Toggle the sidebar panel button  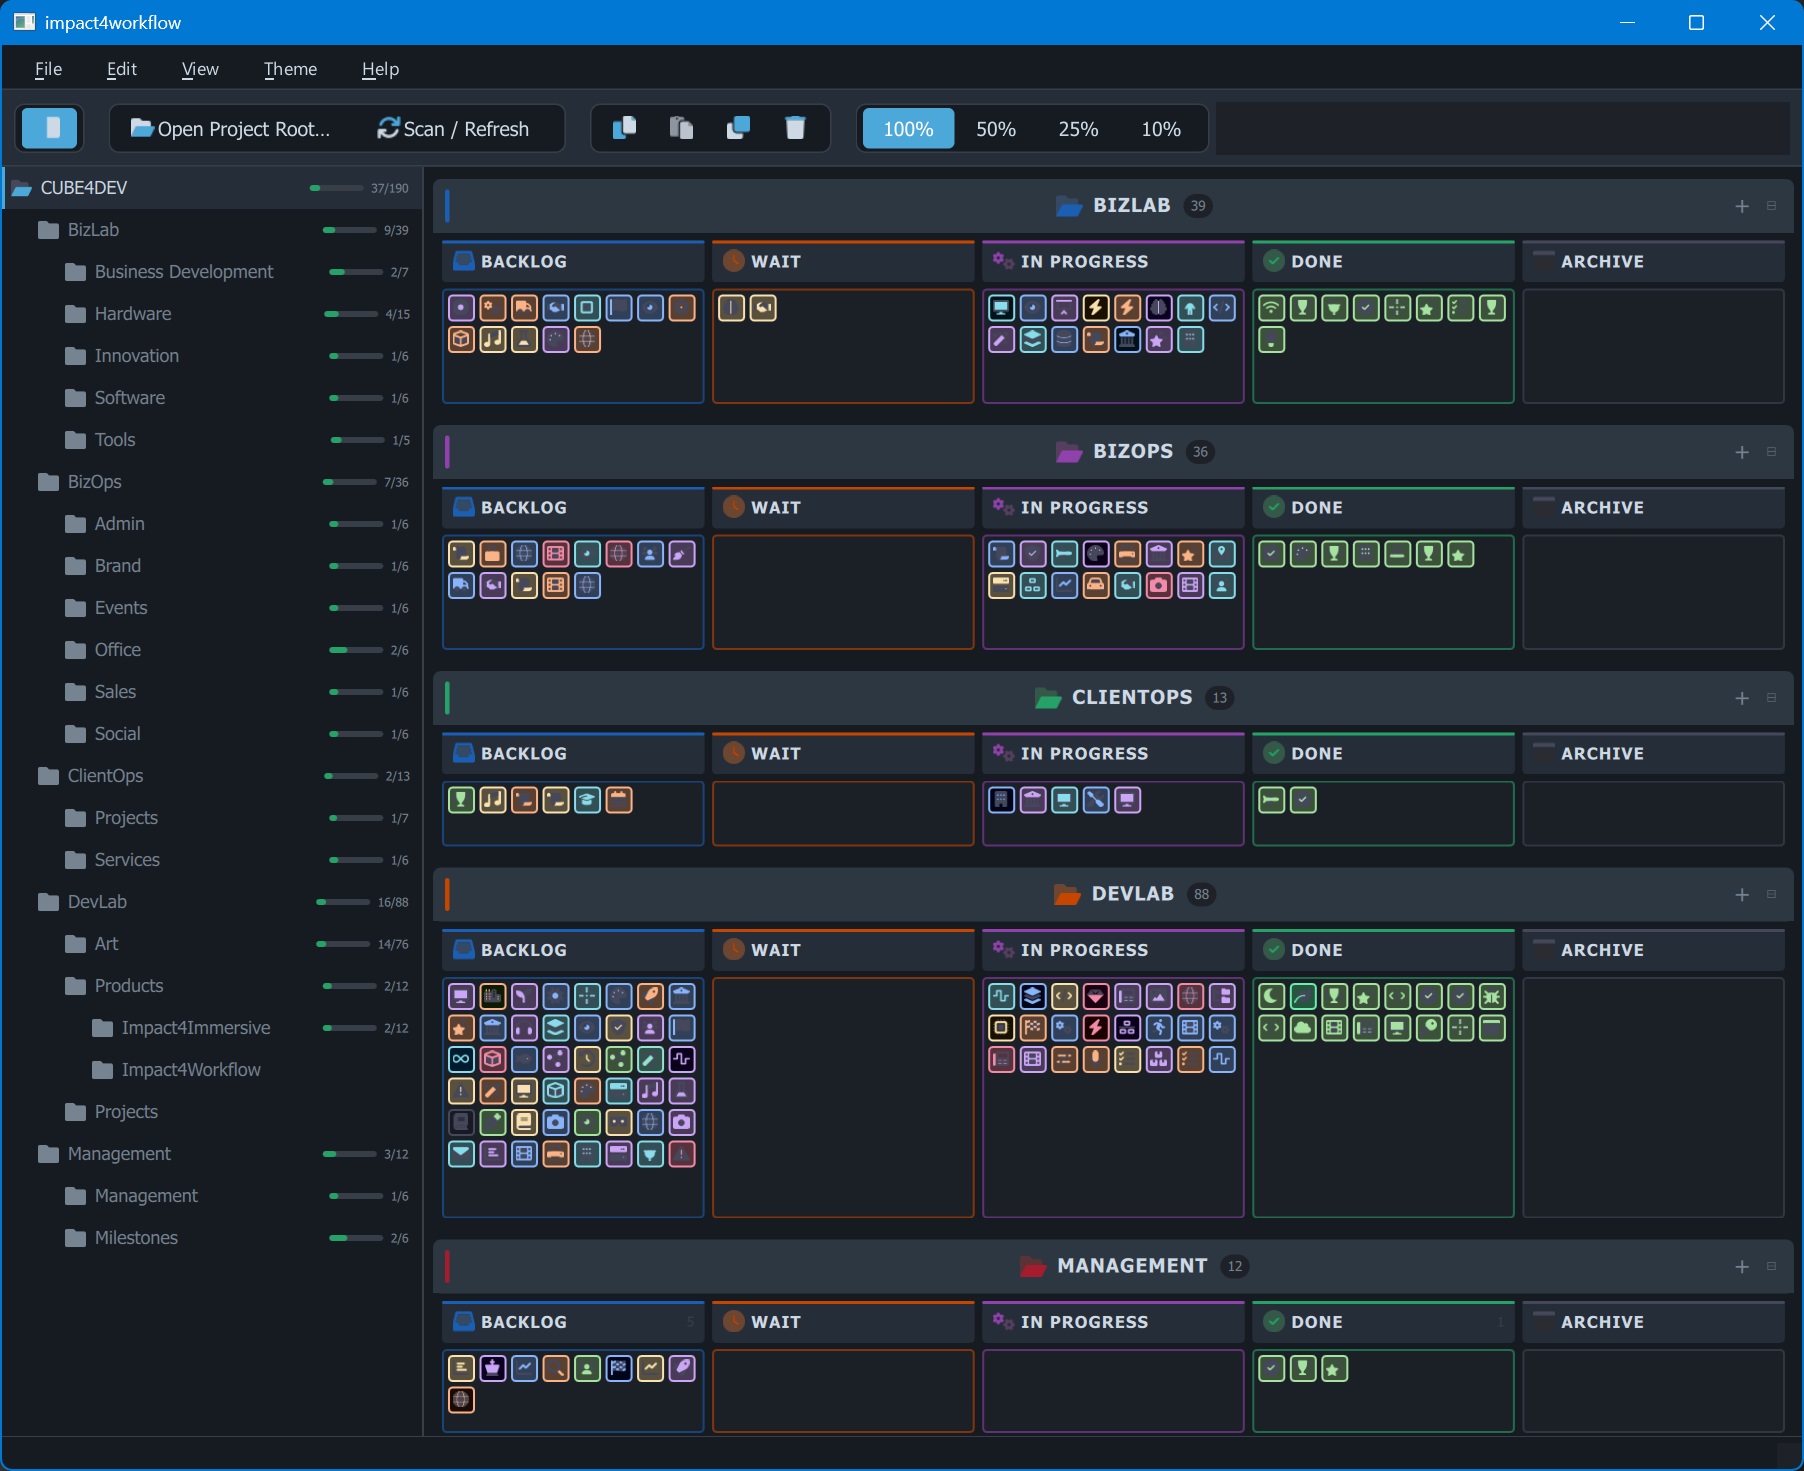[49, 128]
